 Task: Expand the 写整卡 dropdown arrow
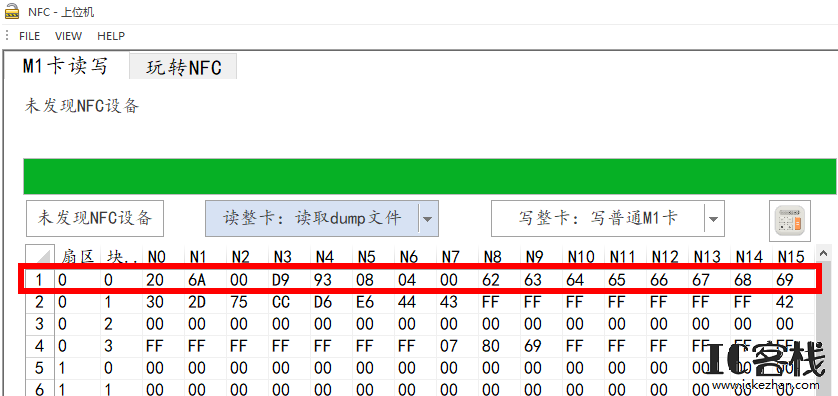click(714, 219)
